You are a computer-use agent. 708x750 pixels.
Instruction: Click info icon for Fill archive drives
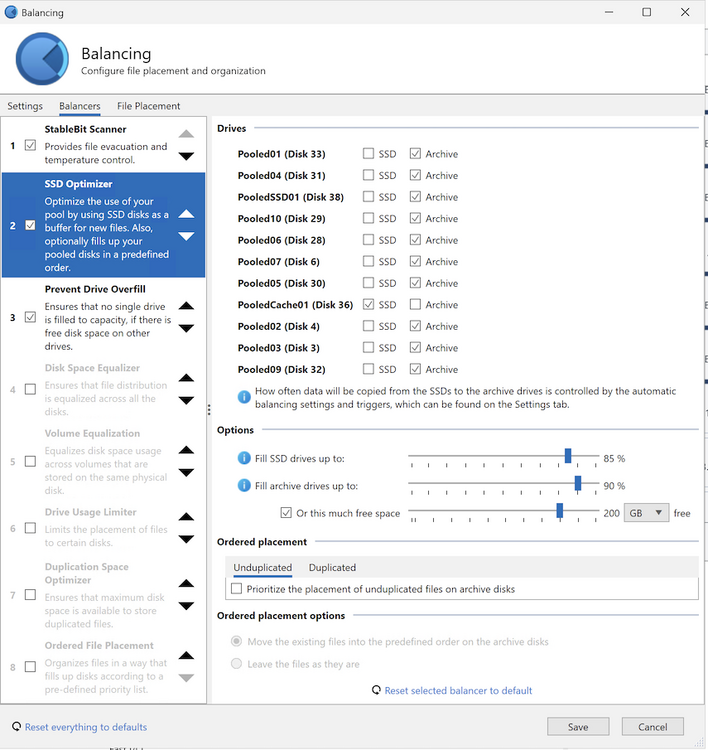pos(244,485)
